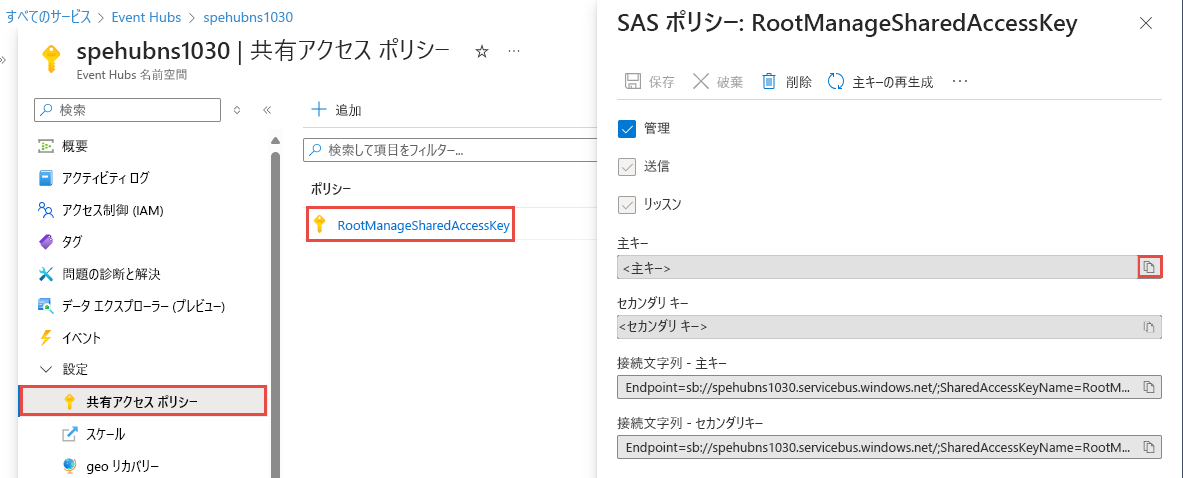1183x478 pixels.
Task: Go to すべてのサービス breadcrumb
Action: 48,16
